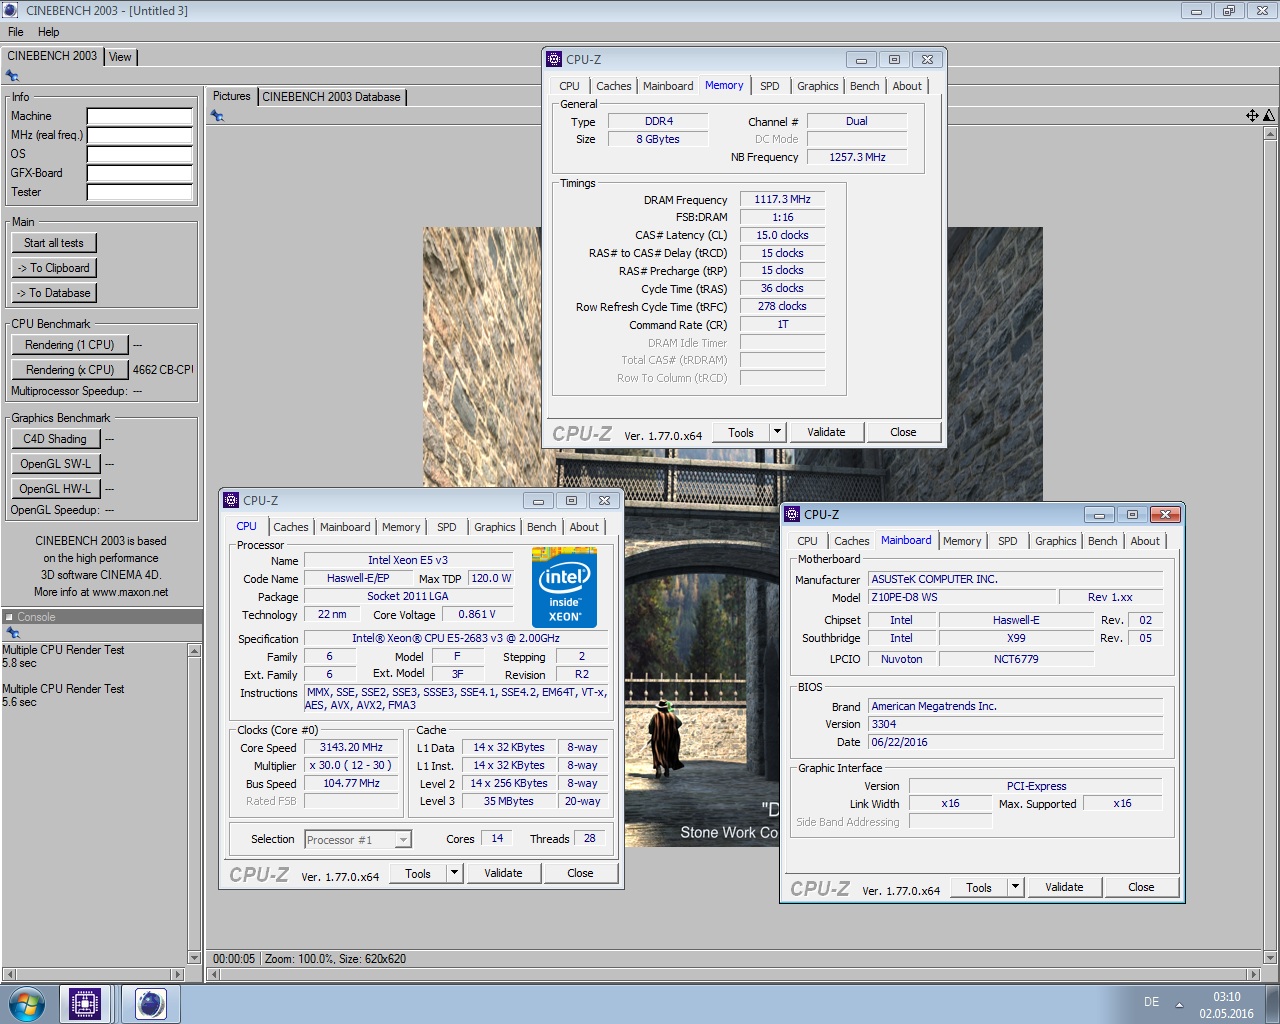
Task: Open Tools dropdown arrow in Memory window
Action: (777, 432)
